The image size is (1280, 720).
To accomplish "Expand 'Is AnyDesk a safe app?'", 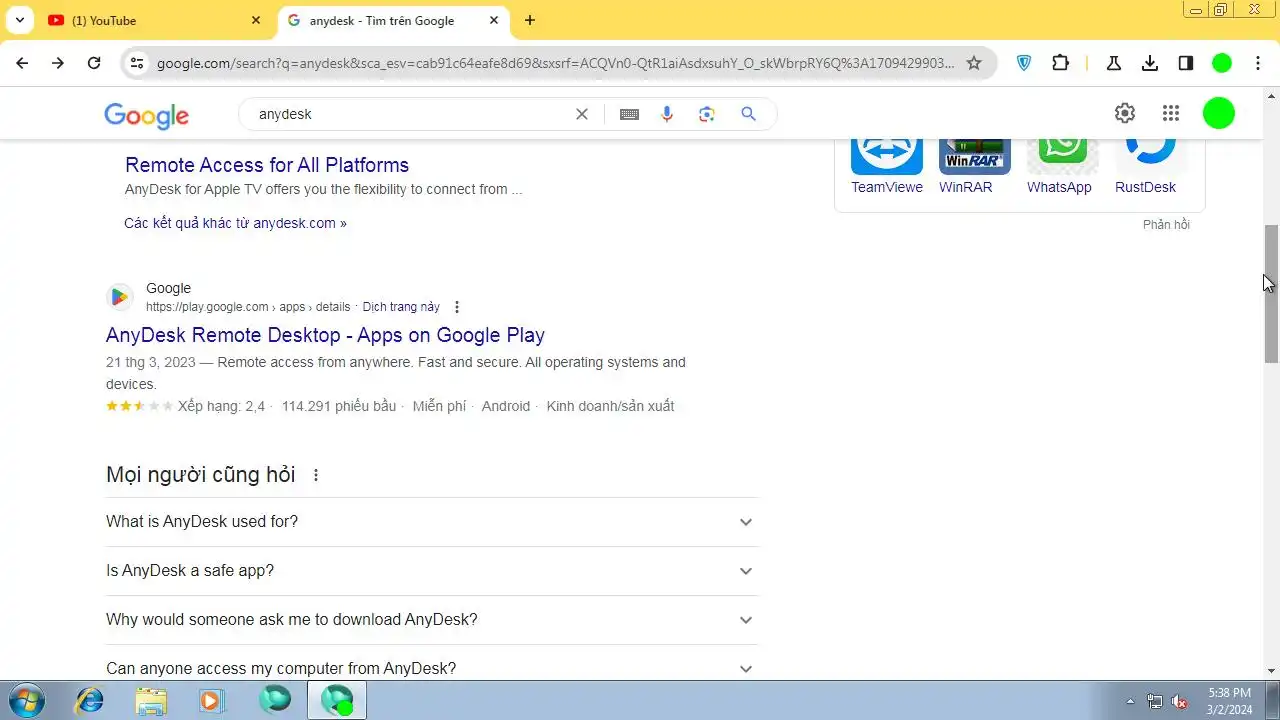I will point(432,571).
